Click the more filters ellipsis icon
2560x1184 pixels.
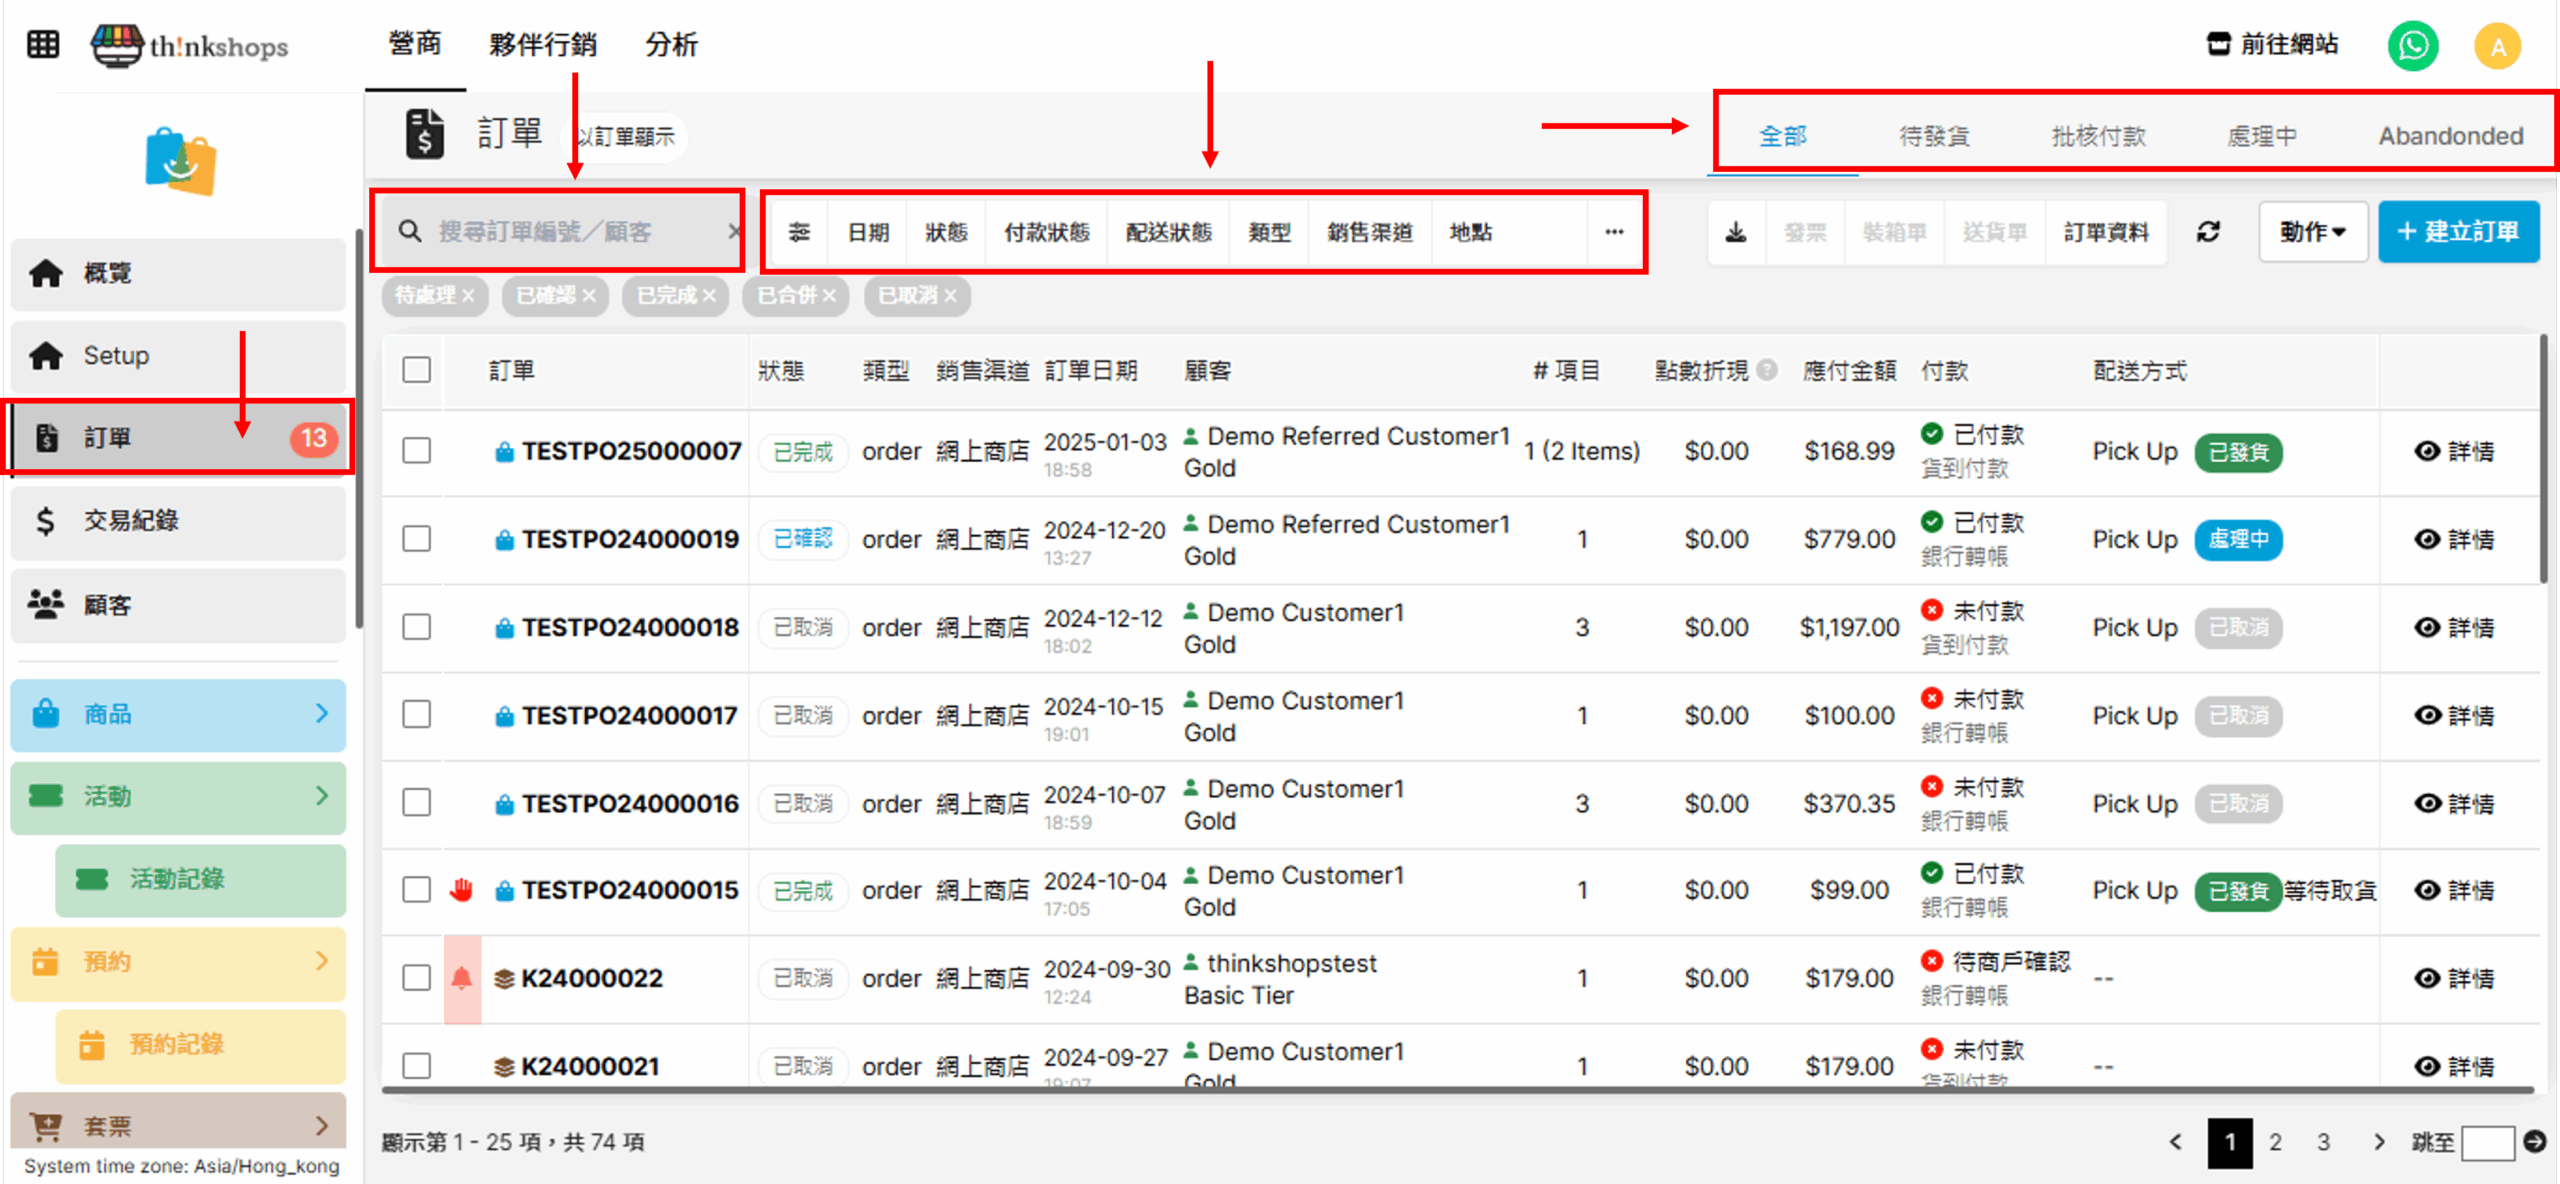point(1614,232)
